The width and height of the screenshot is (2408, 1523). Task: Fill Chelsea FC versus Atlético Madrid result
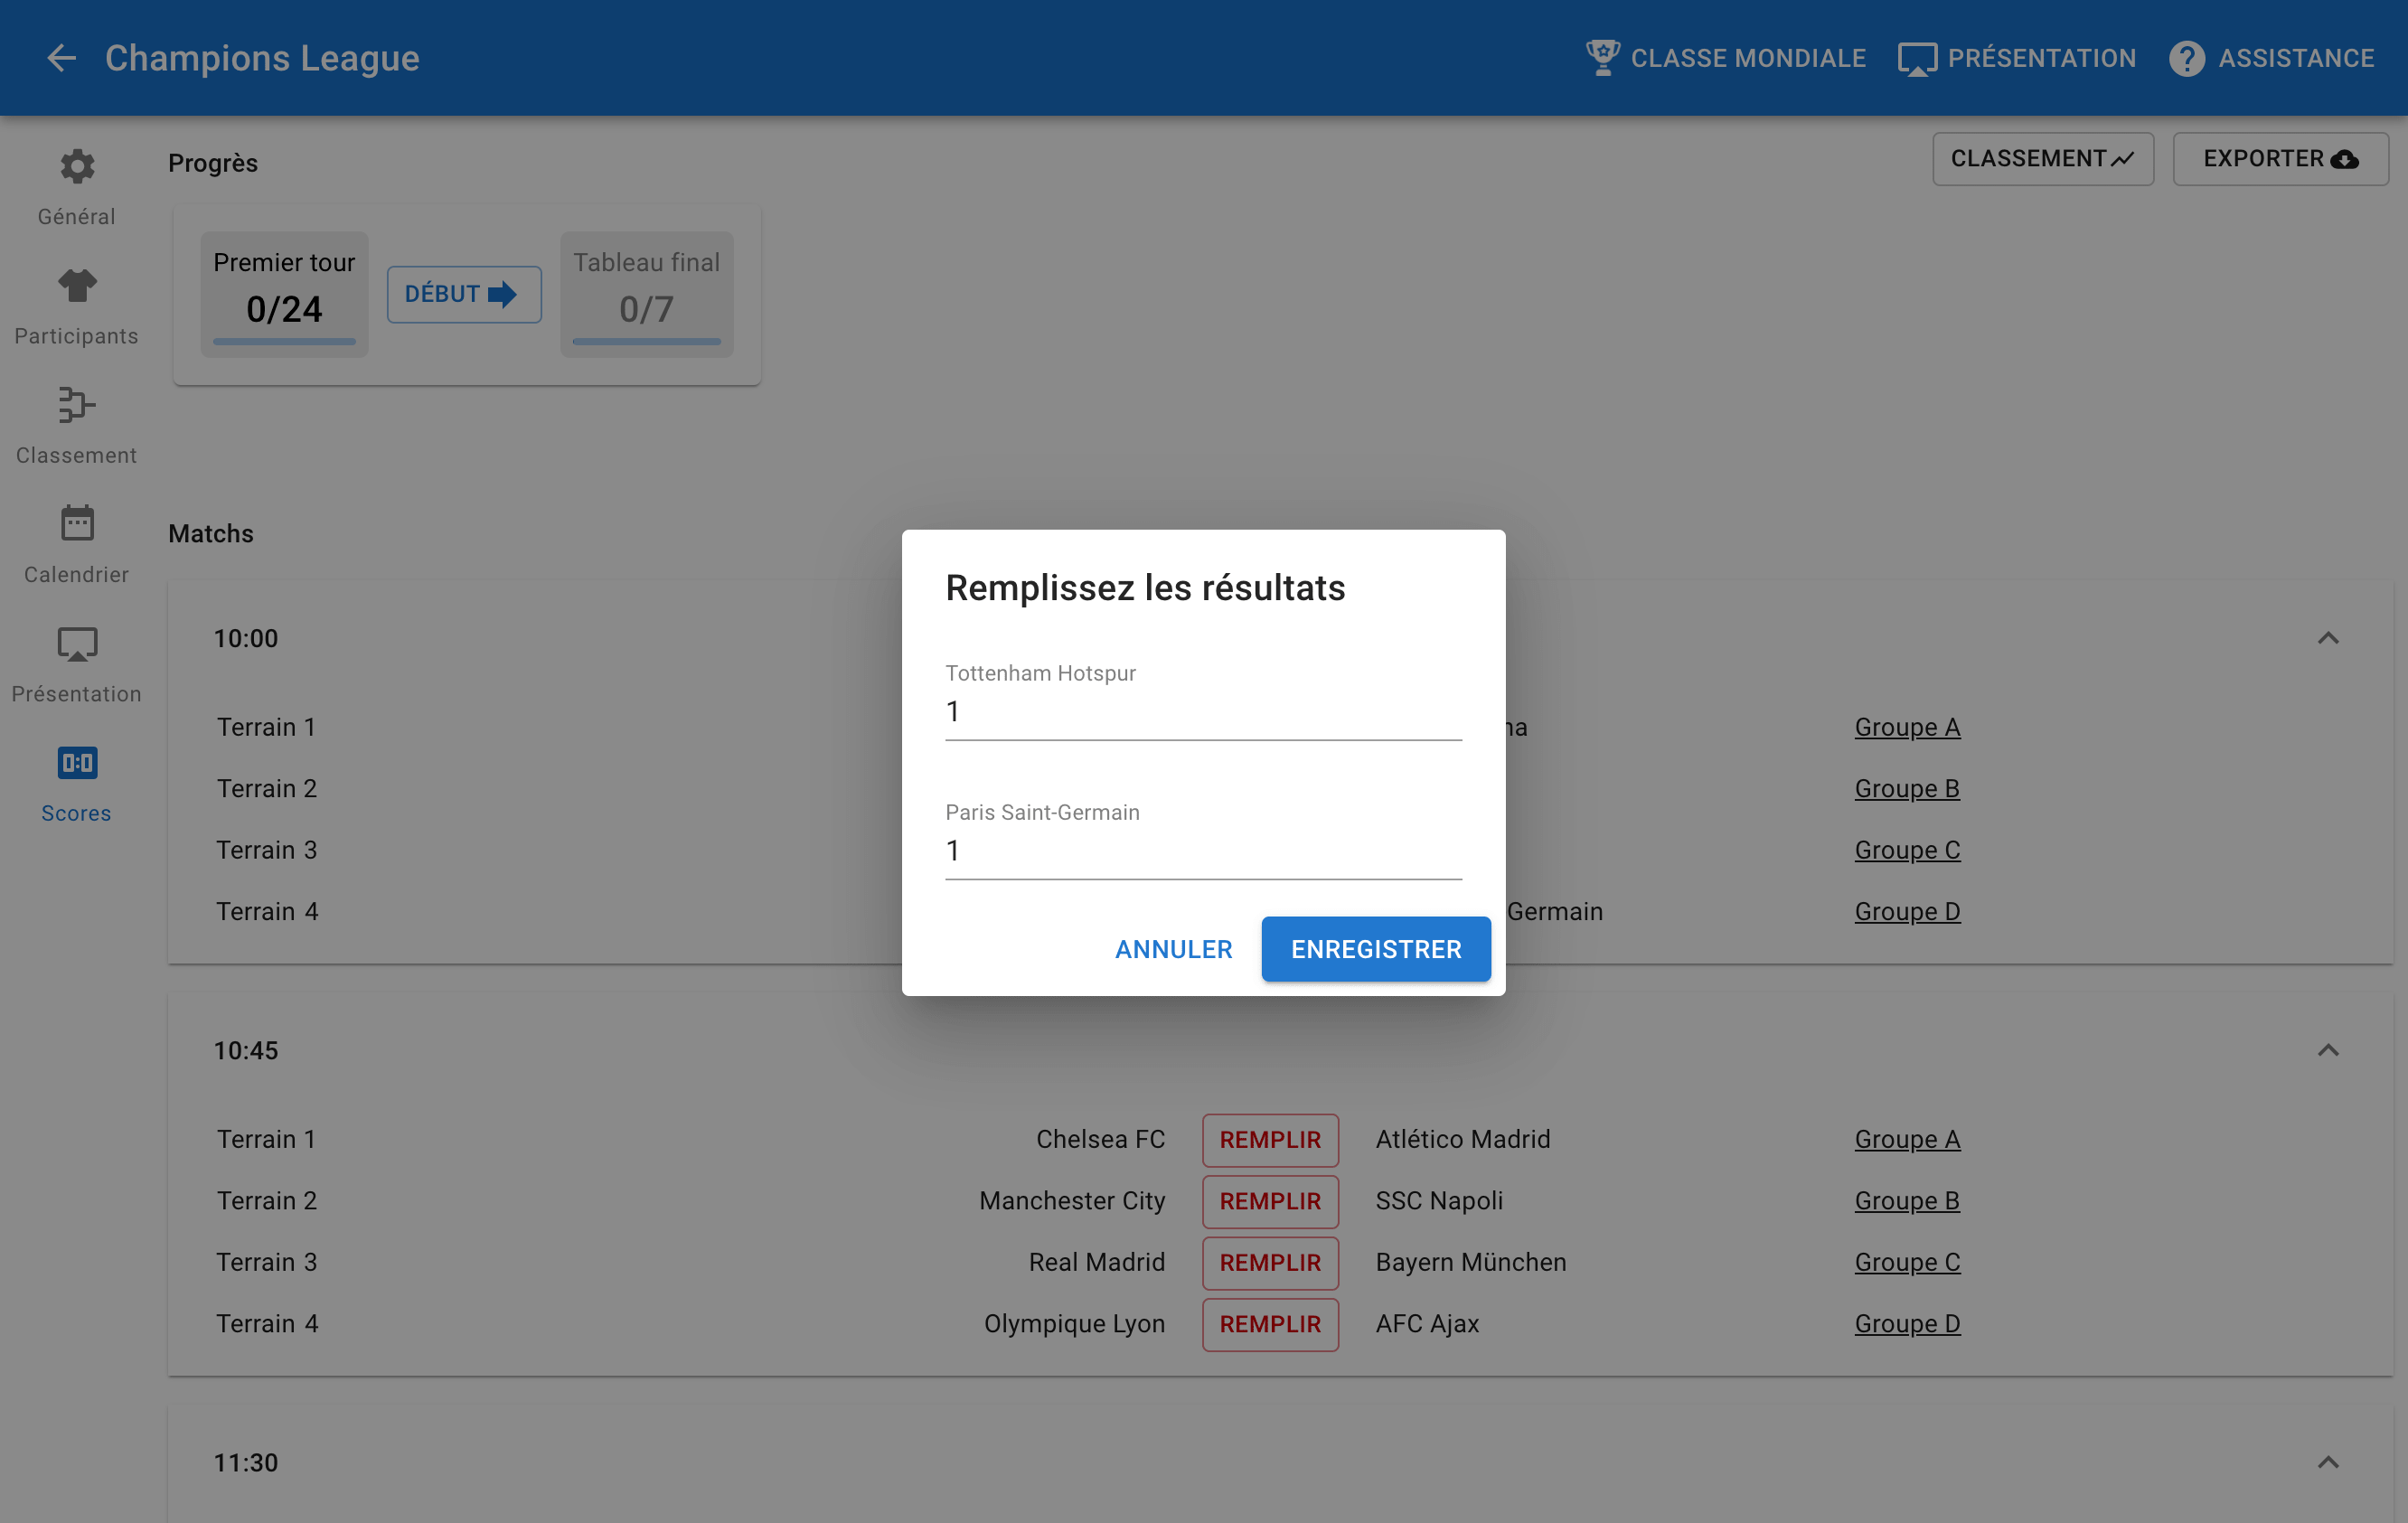(x=1270, y=1139)
